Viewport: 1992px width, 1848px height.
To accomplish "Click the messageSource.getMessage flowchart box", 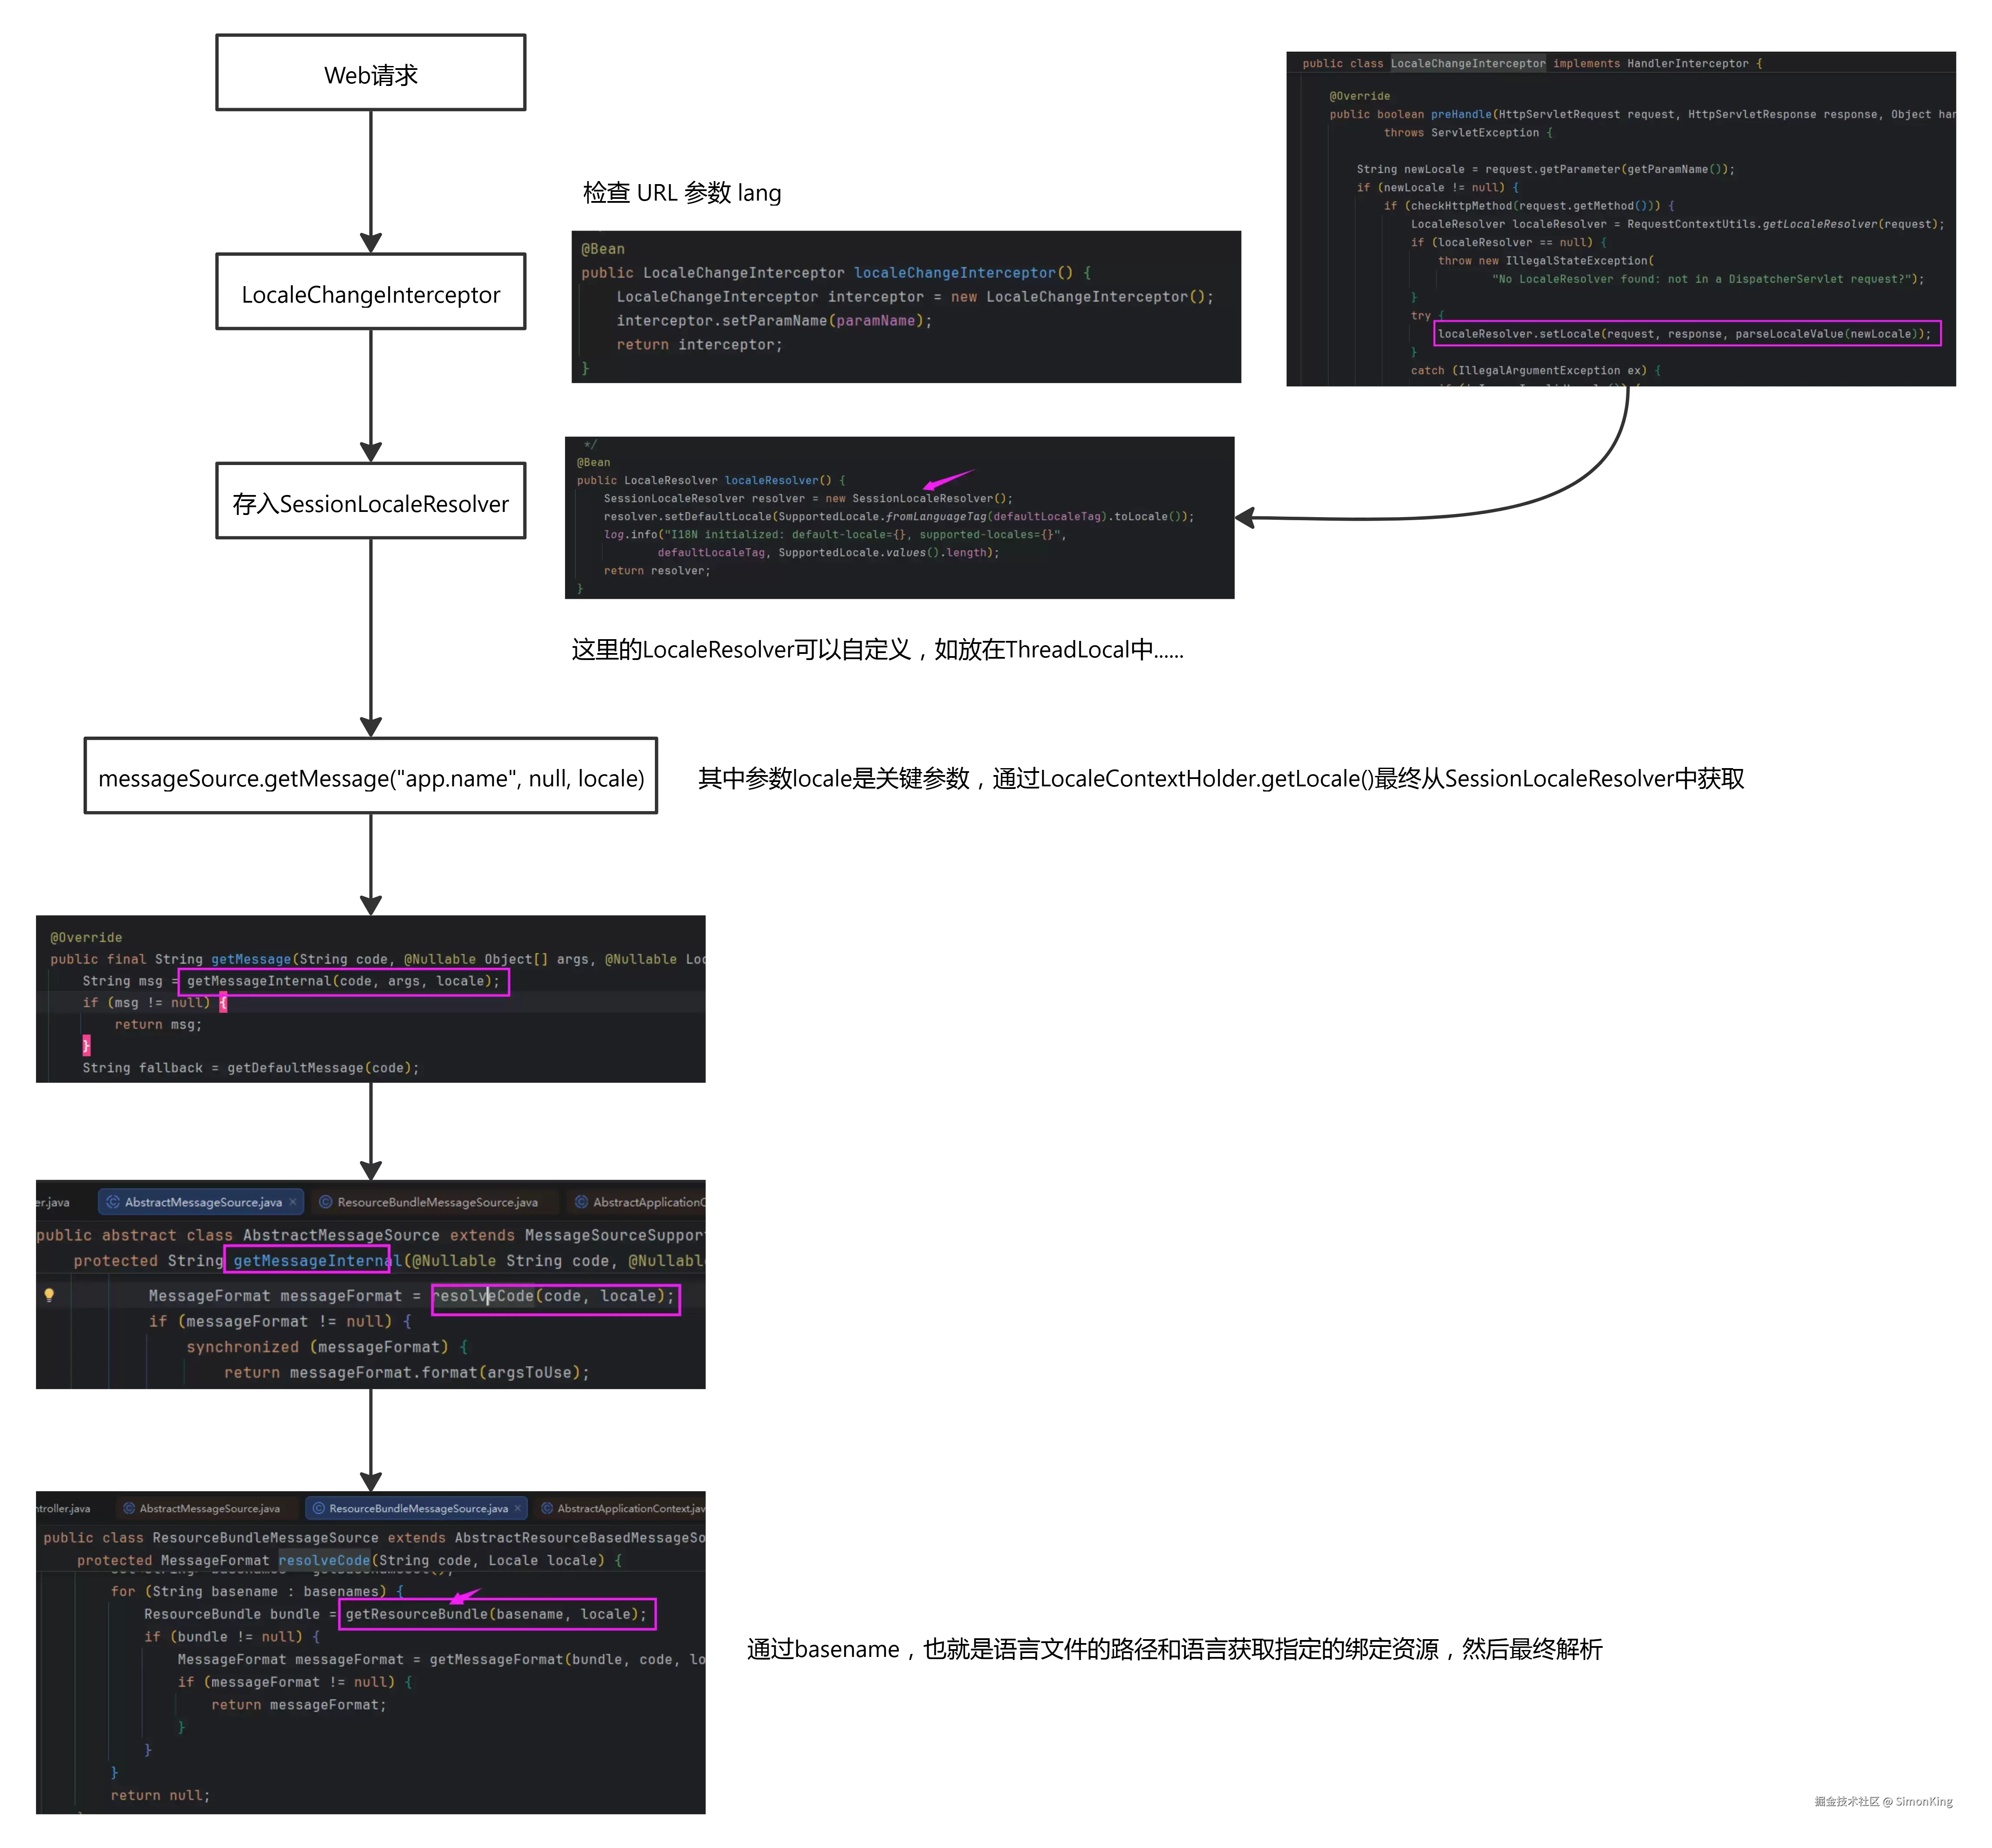I will point(371,776).
